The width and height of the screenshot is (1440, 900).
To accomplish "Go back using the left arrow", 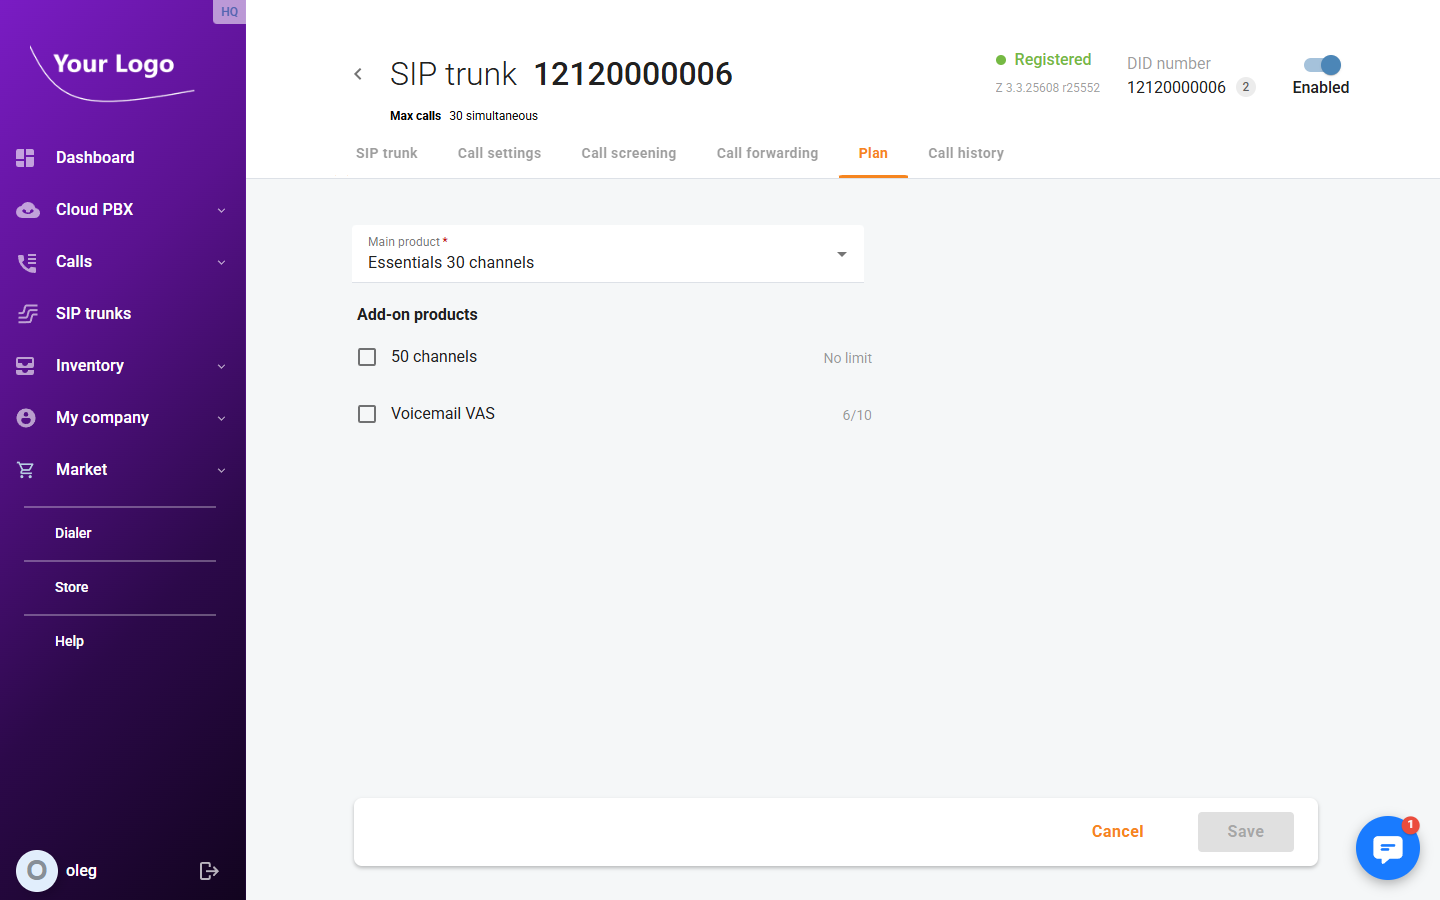I will (x=358, y=74).
